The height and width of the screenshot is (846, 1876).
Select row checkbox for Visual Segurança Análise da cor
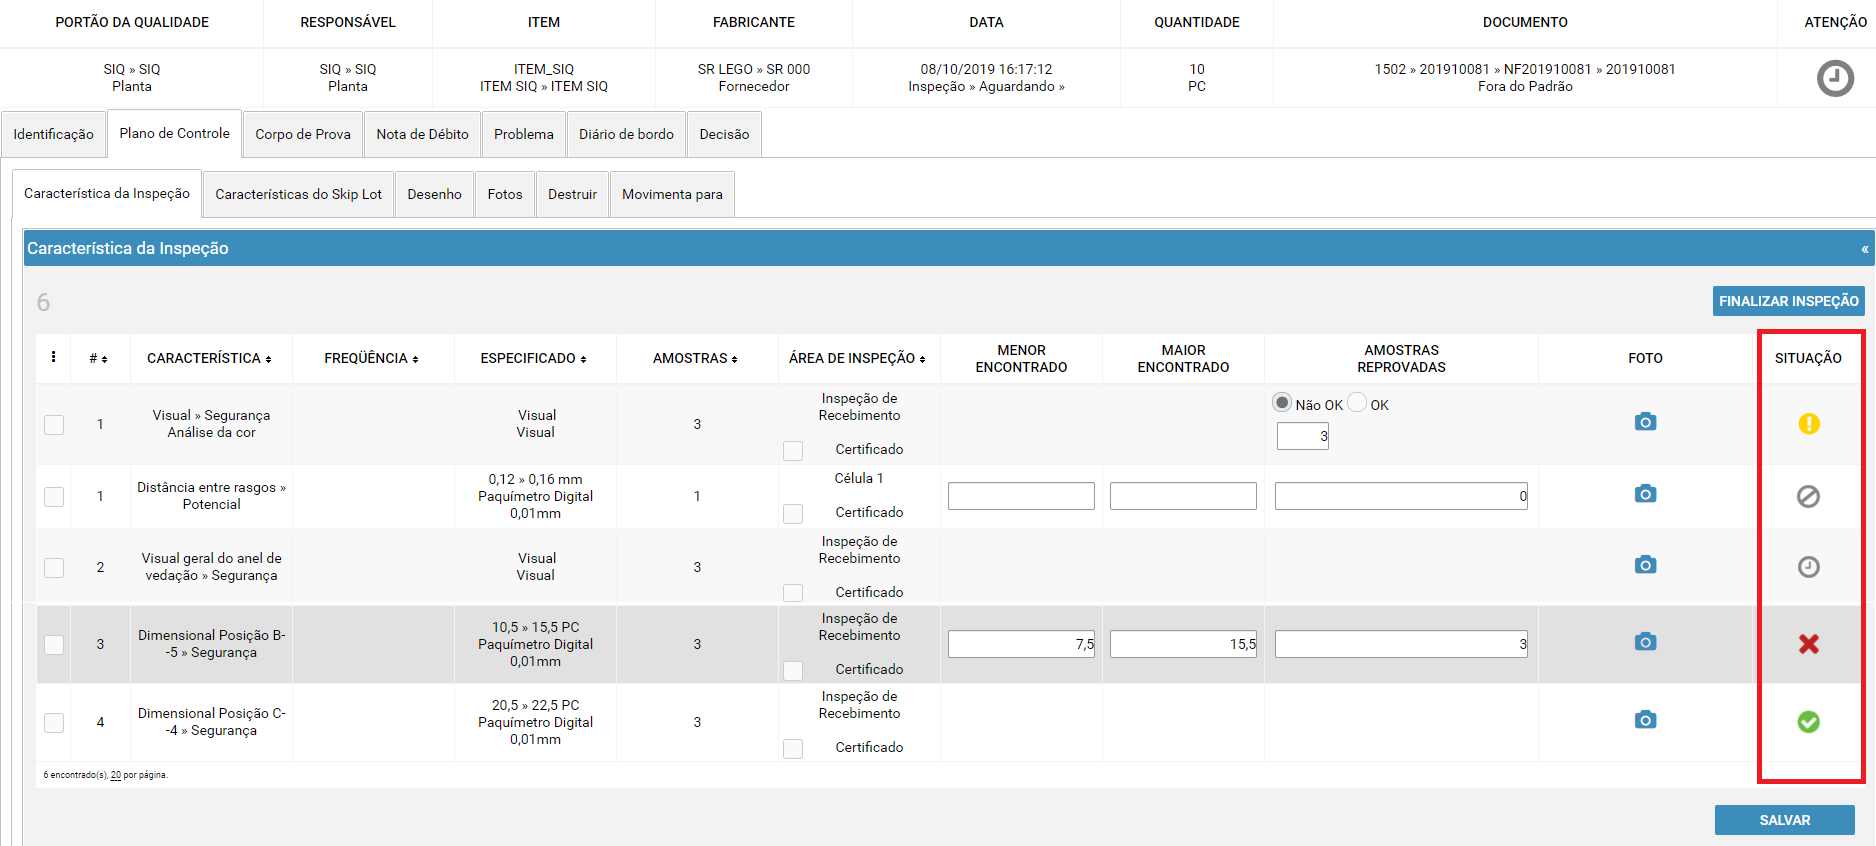click(54, 425)
